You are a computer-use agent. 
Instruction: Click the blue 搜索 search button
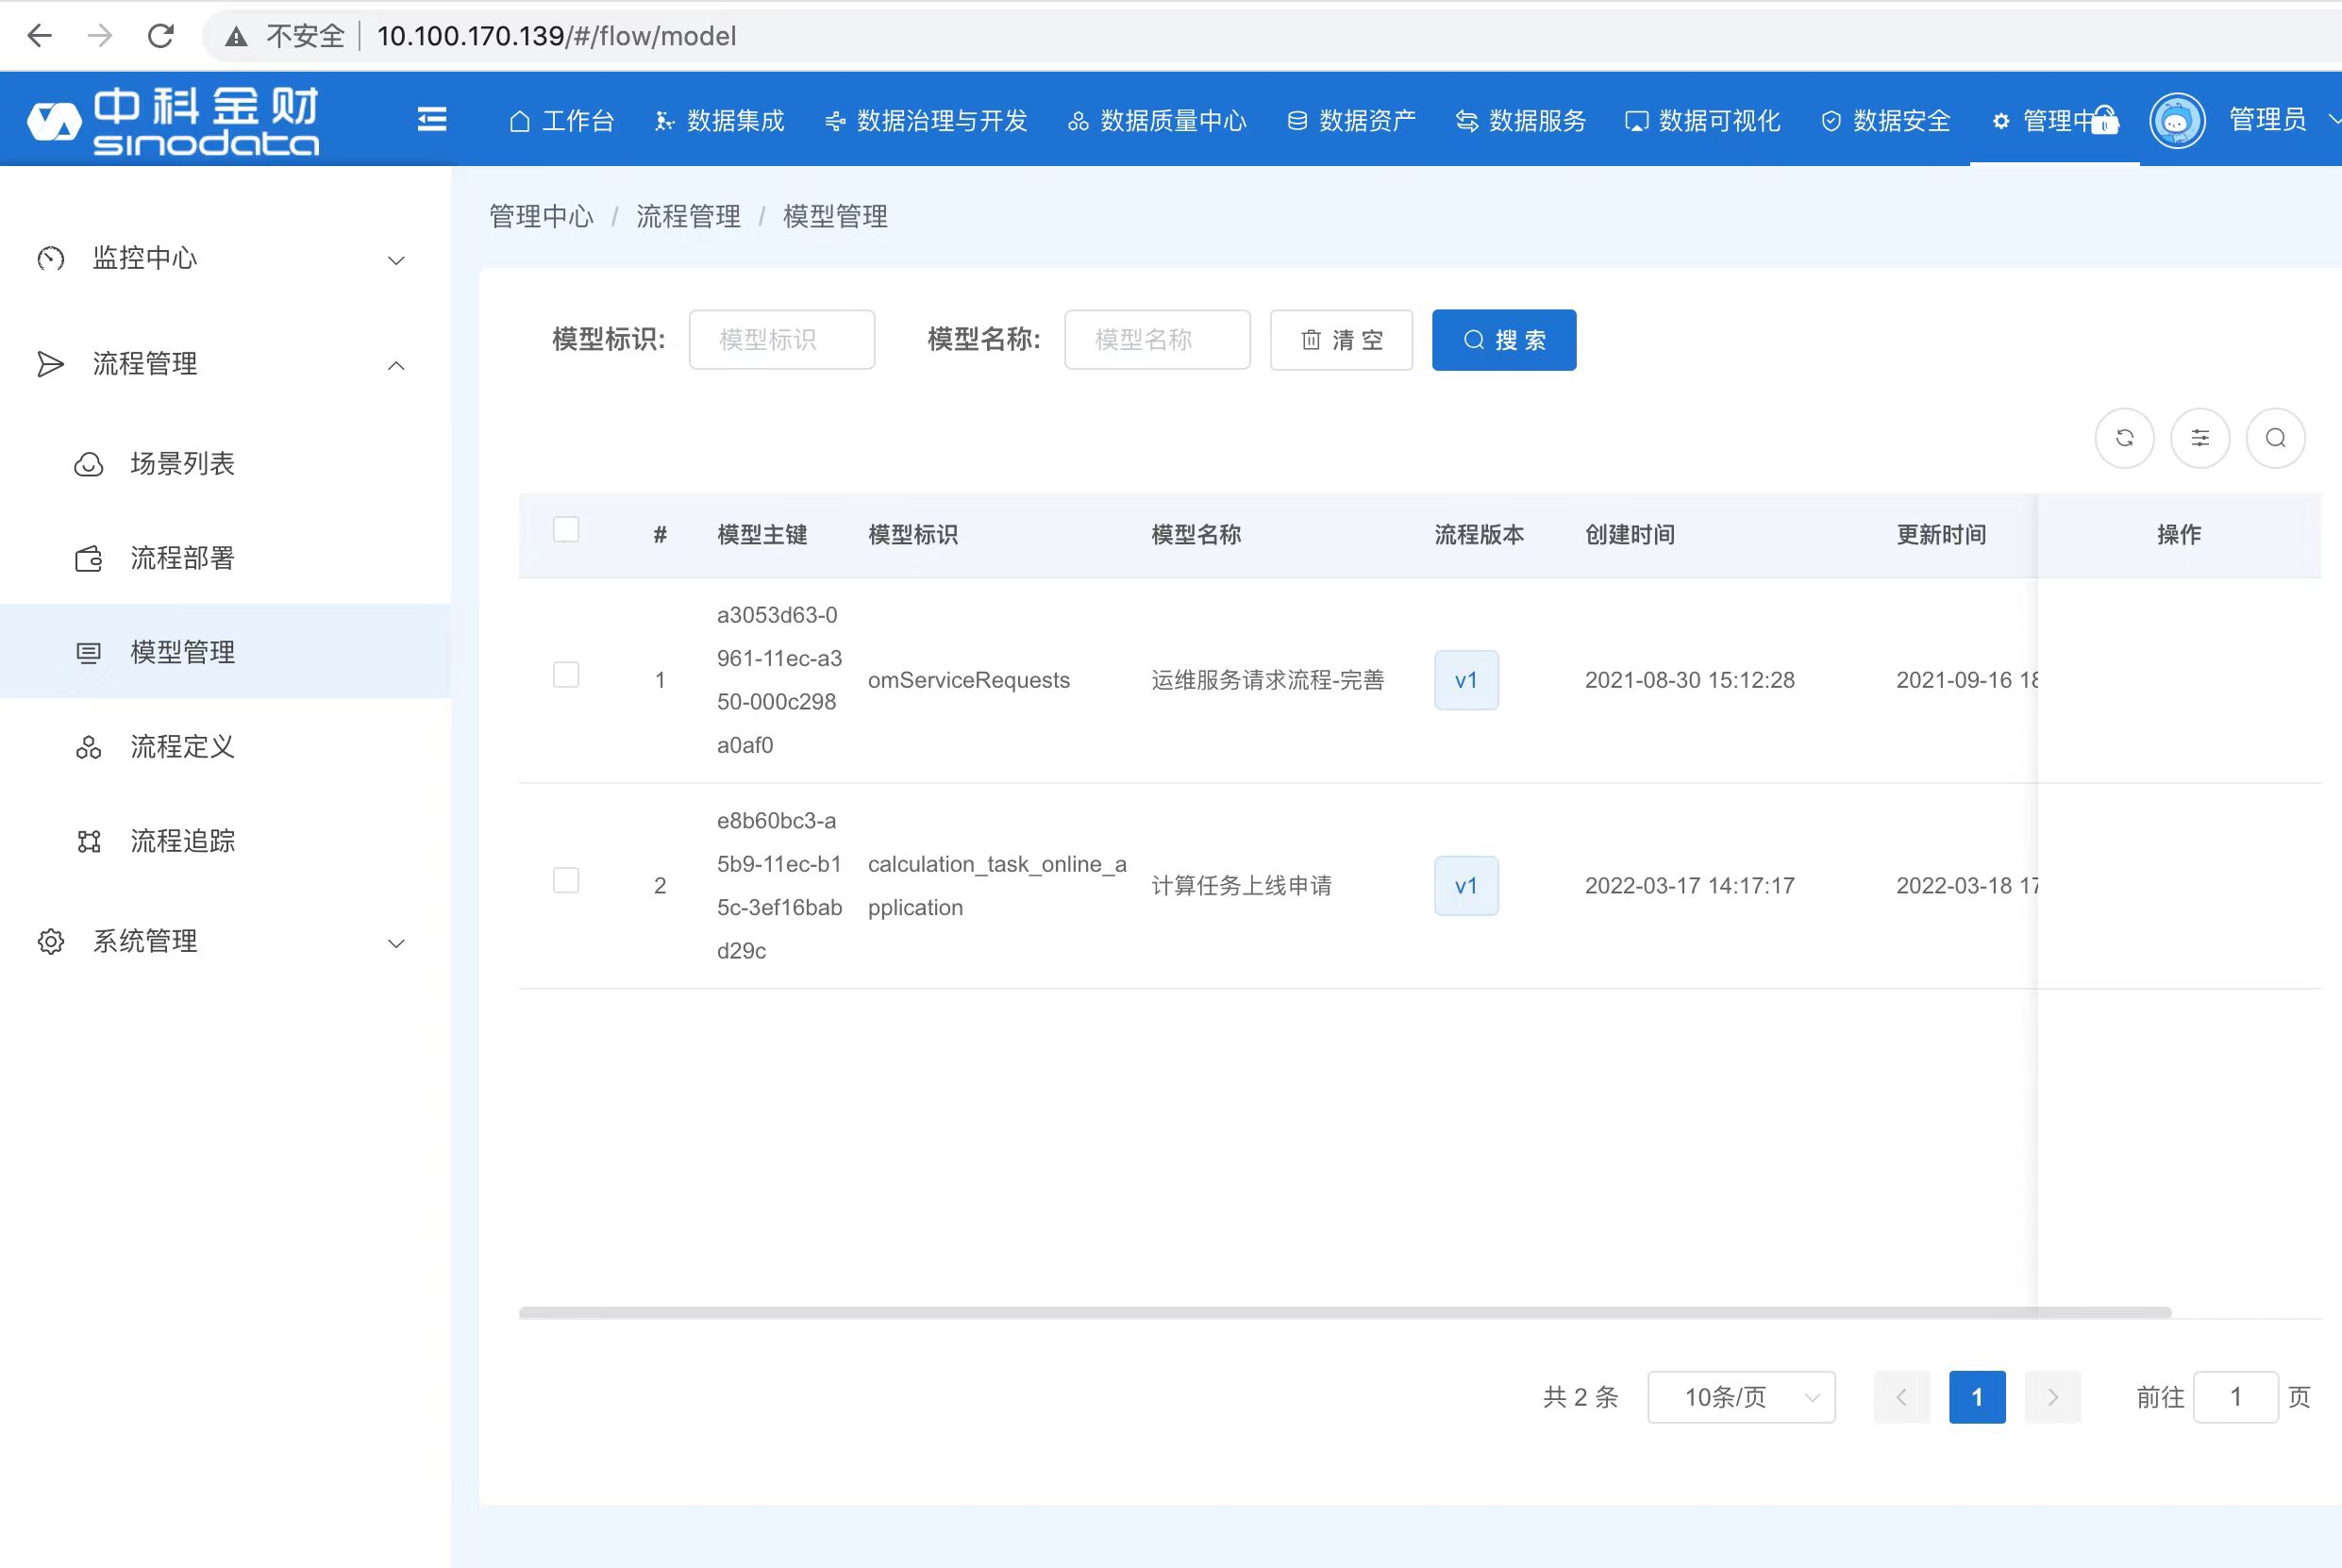point(1504,340)
